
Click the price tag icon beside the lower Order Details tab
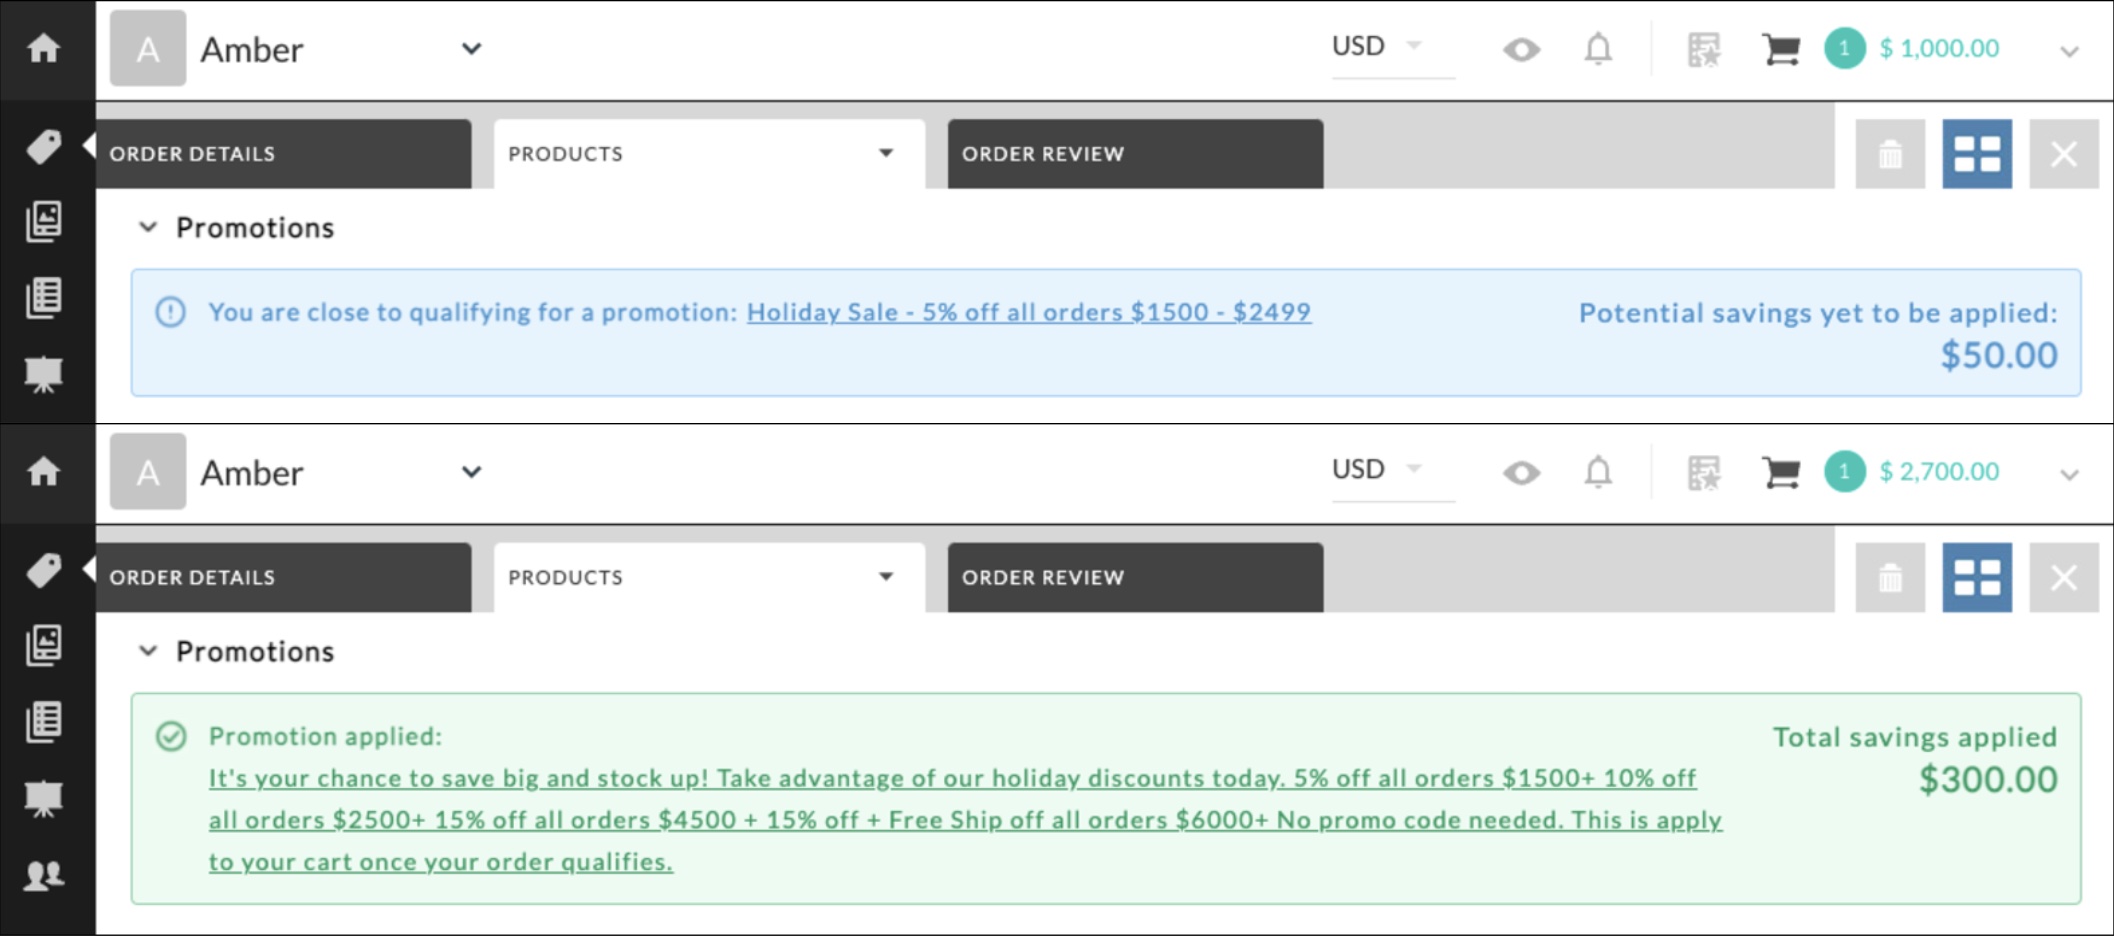(44, 571)
